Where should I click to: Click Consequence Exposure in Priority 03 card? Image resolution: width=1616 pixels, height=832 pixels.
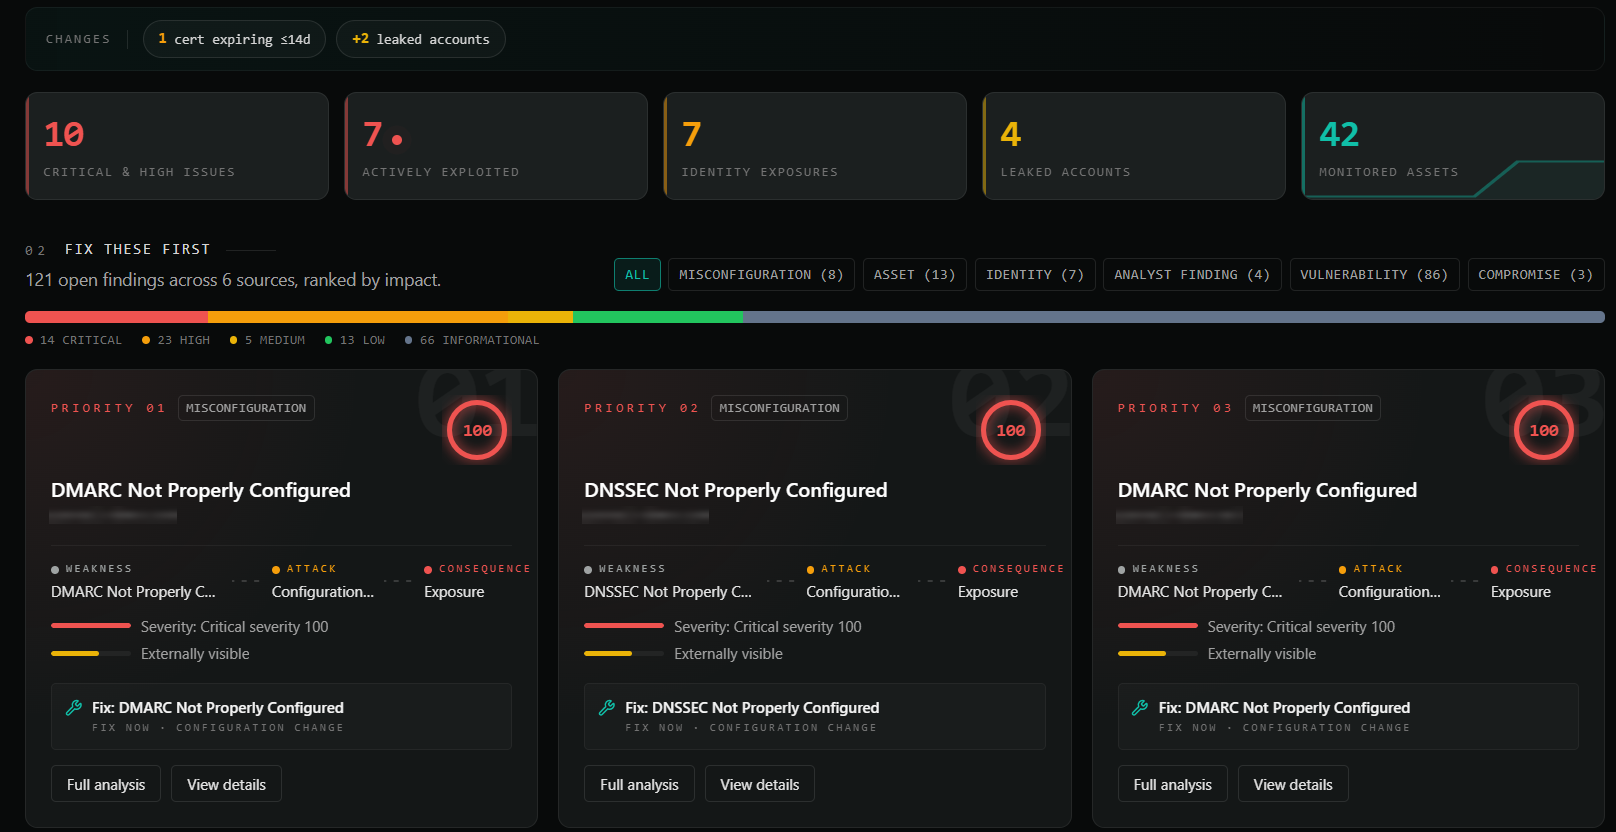1521,592
